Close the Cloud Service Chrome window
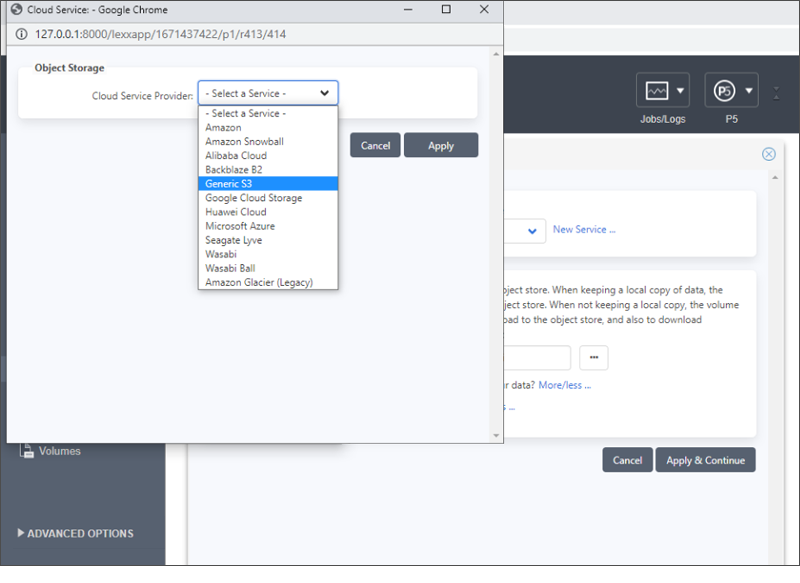 point(484,9)
